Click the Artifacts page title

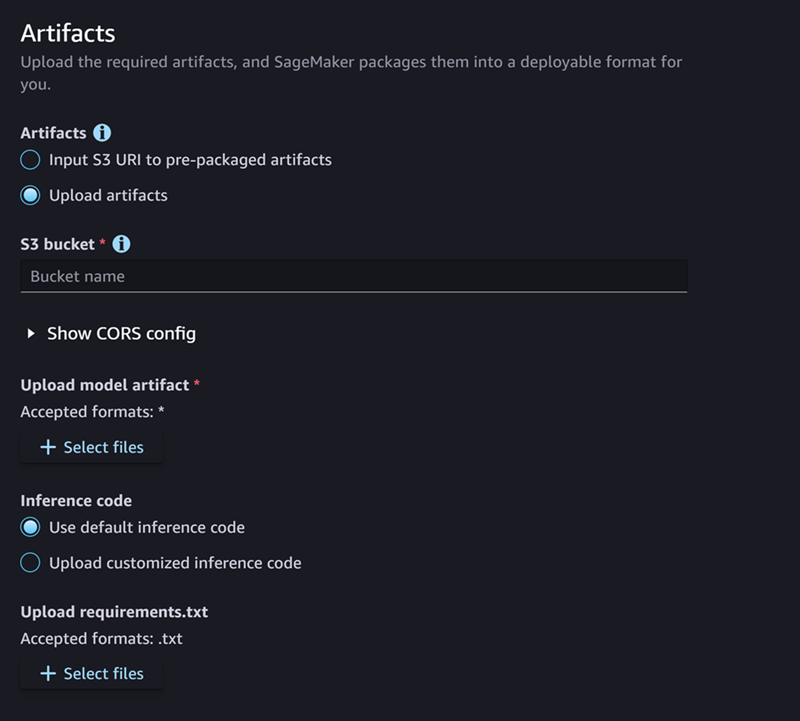(66, 33)
